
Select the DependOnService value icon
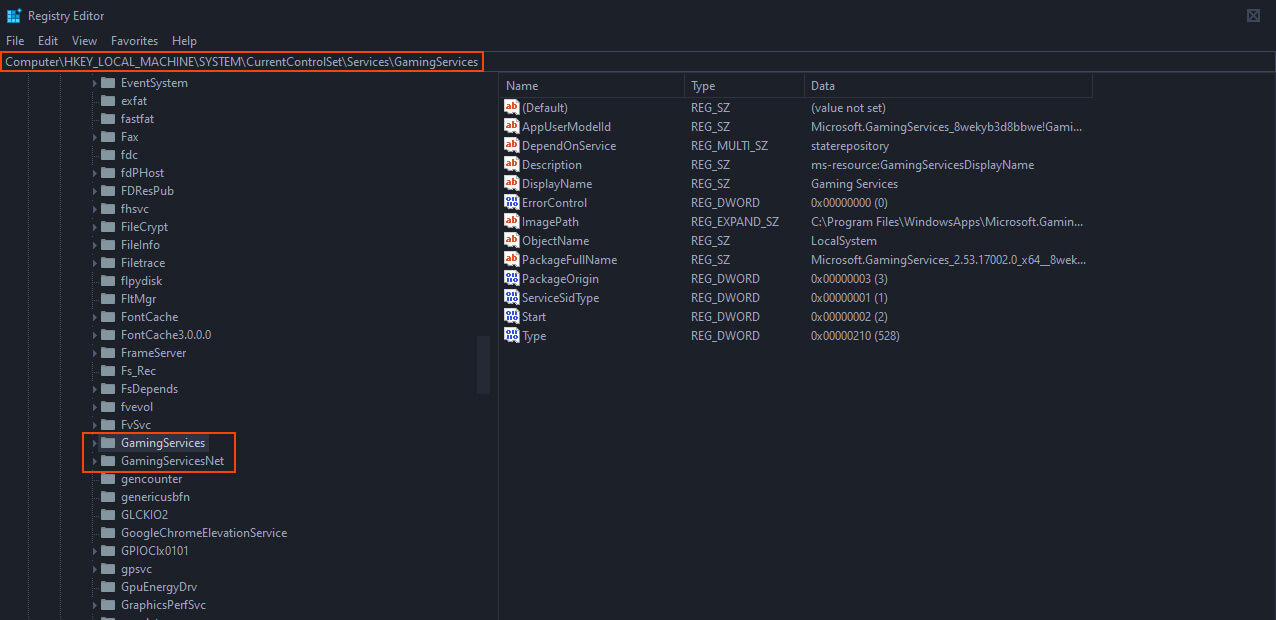click(512, 145)
